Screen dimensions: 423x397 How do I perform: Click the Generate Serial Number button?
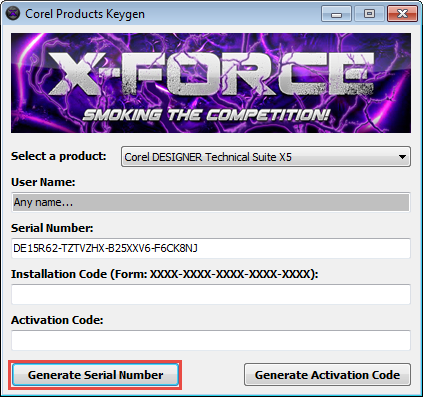pos(95,375)
